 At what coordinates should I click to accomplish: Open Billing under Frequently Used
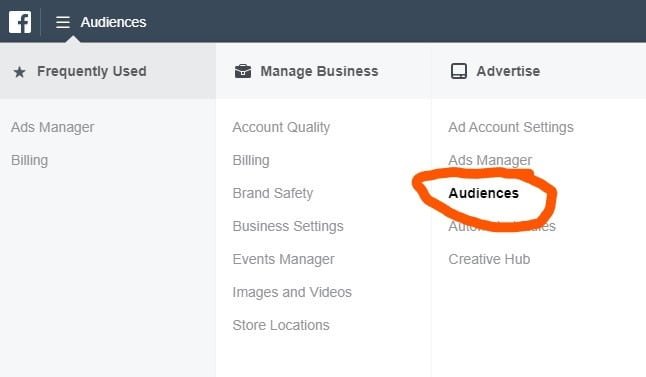pyautogui.click(x=30, y=160)
